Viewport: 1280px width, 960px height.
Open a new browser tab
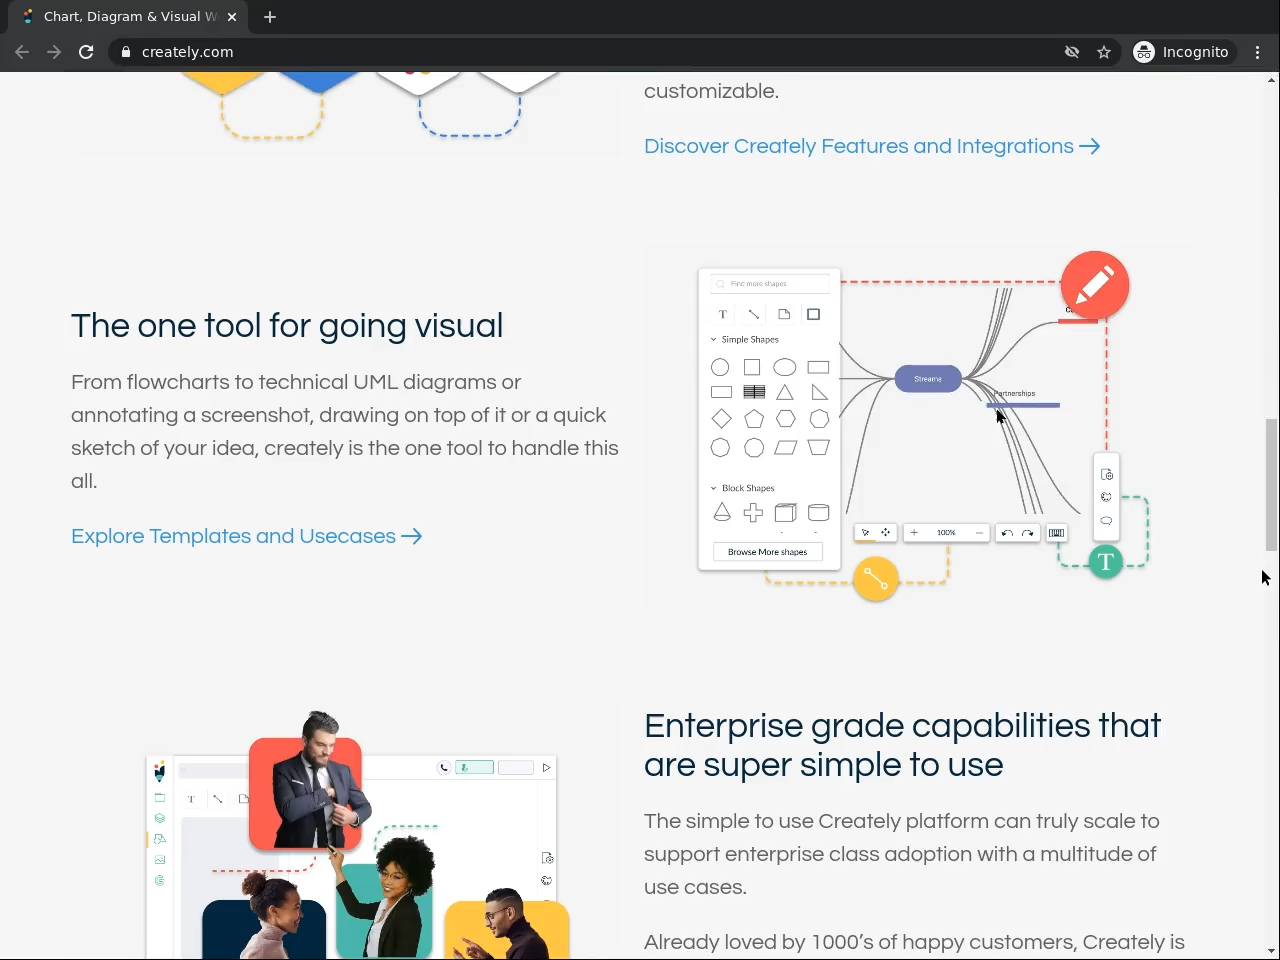270,17
